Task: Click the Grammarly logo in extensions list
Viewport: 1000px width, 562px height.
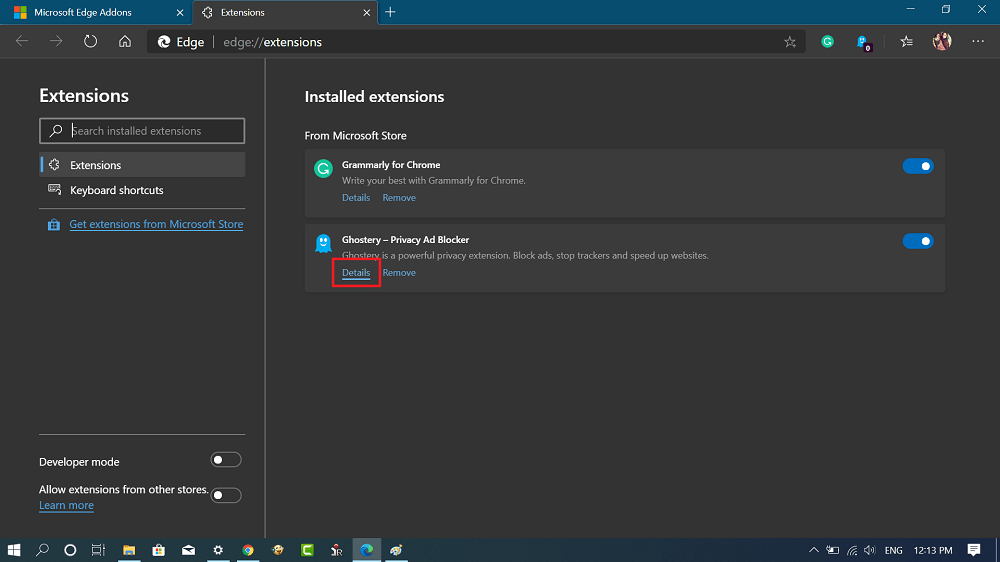Action: coord(323,168)
